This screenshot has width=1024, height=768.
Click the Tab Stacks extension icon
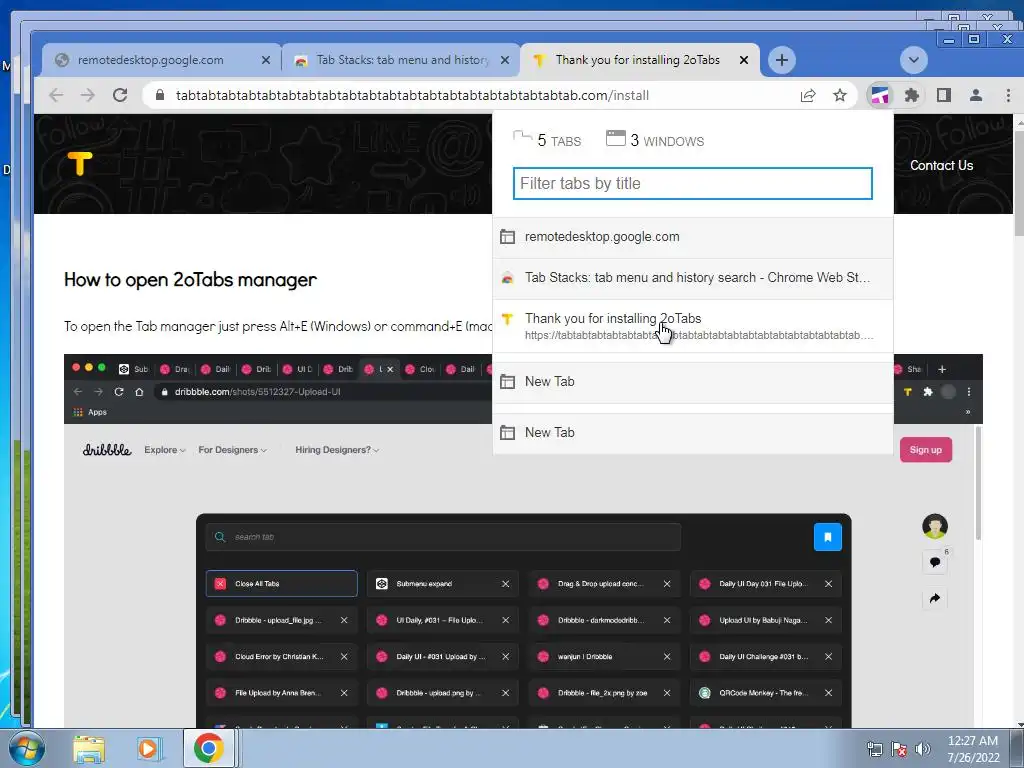(x=880, y=95)
